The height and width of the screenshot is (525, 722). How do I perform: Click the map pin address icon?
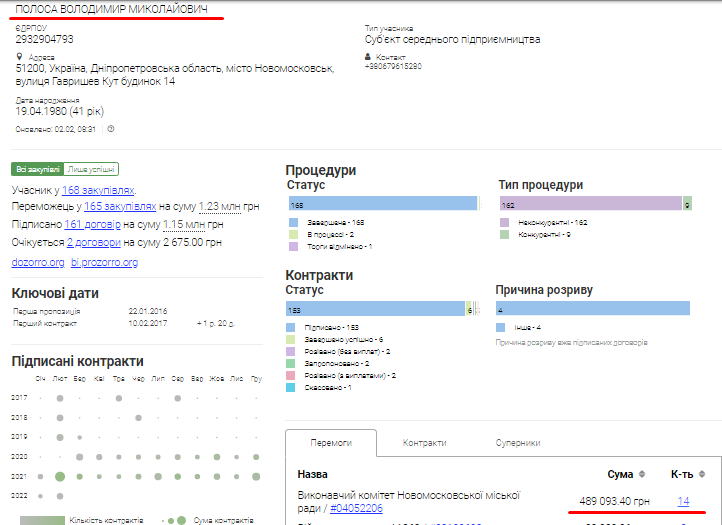point(19,57)
